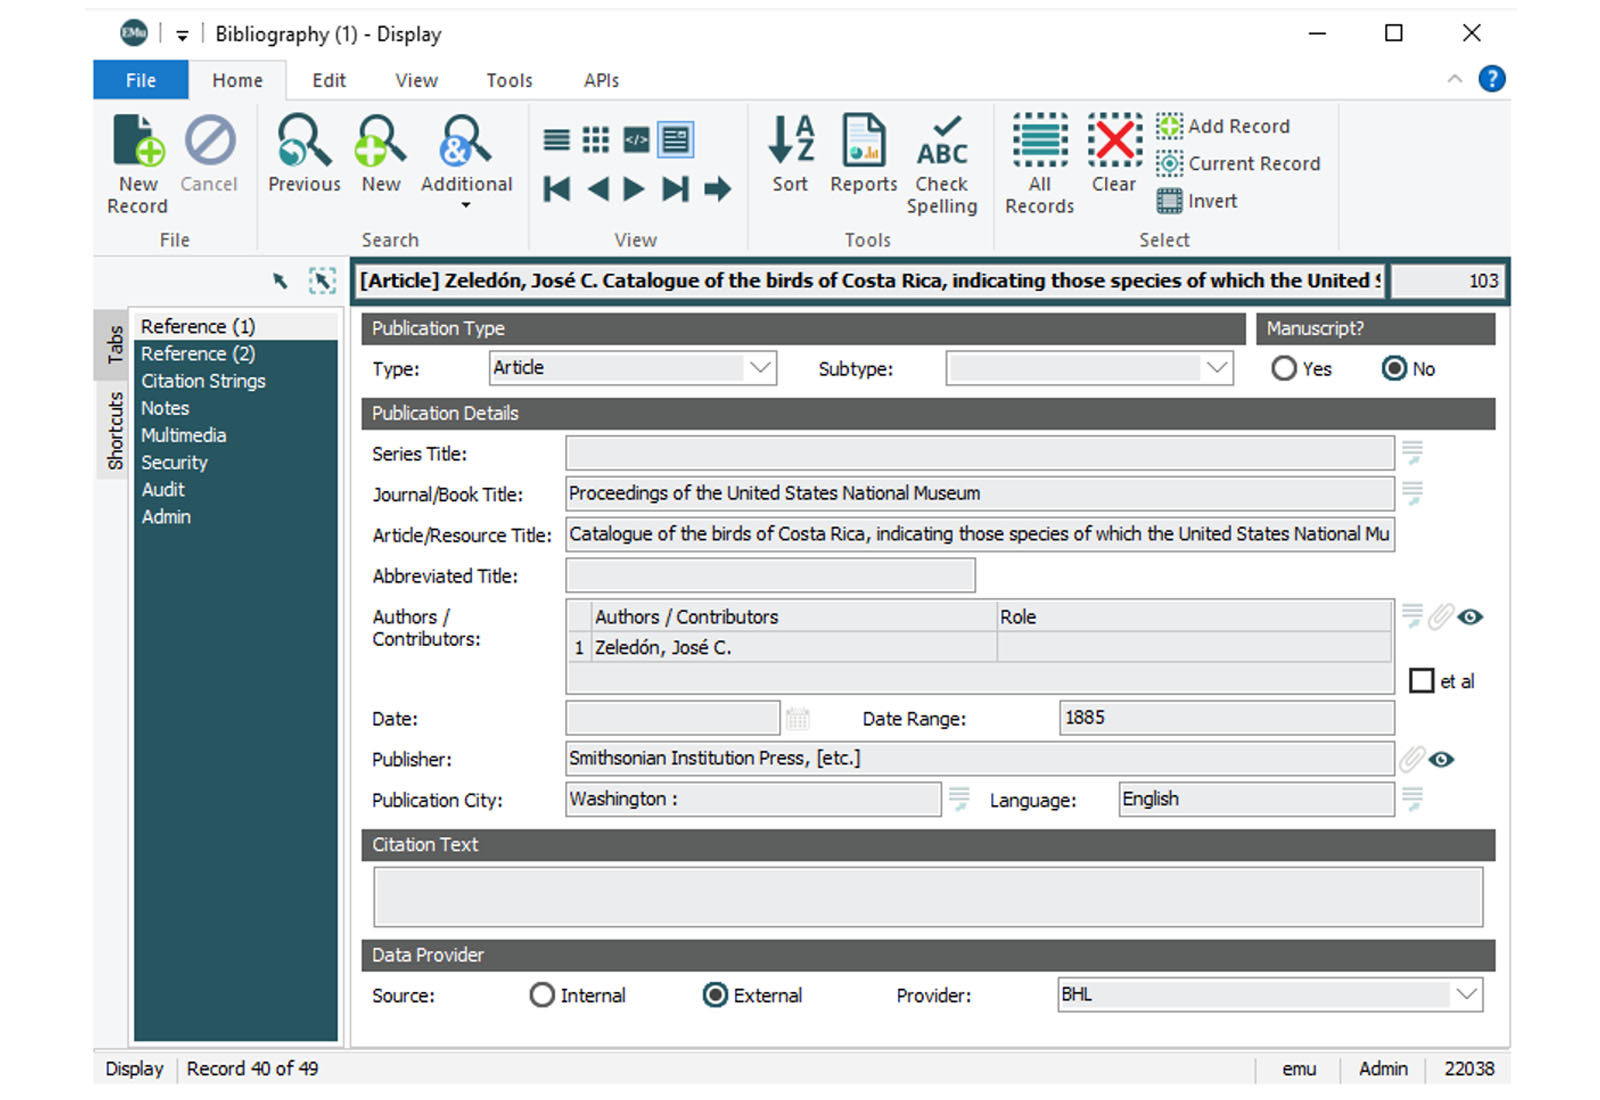Screen dimensions: 1600x1100
Task: Switch to the Edit ribbon tab
Action: pos(328,80)
